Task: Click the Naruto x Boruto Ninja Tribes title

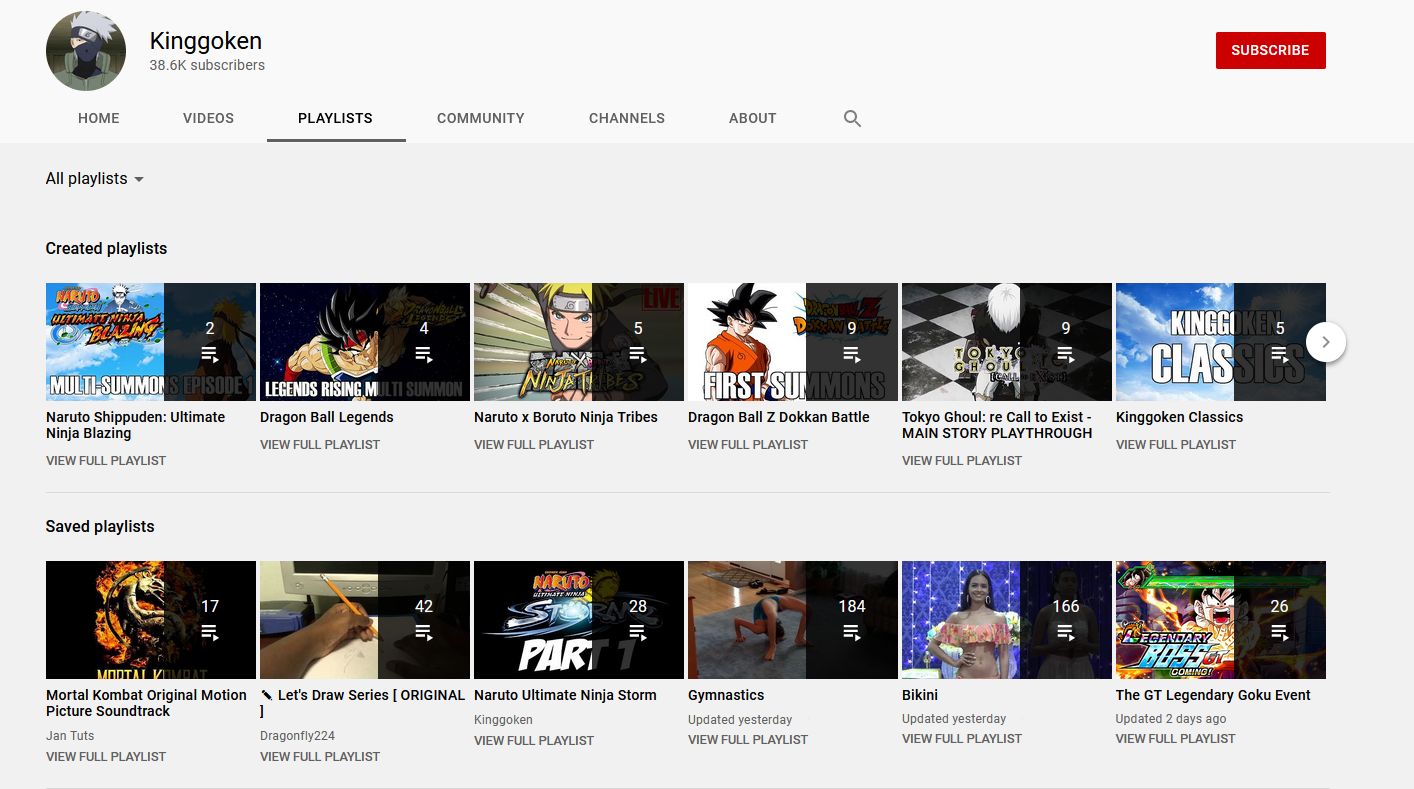Action: tap(566, 417)
